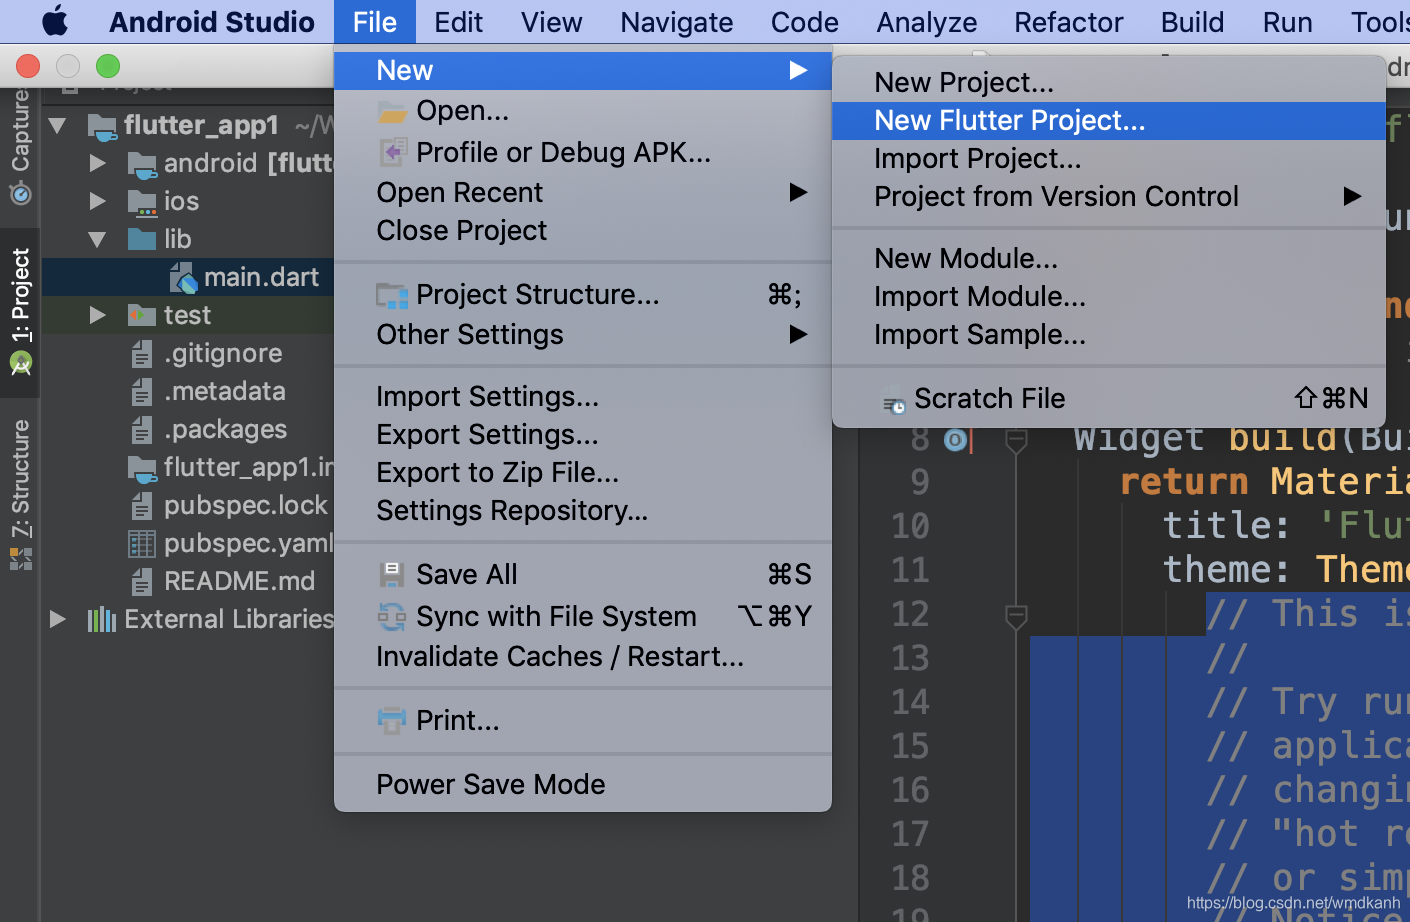Expand the ios folder
Image resolution: width=1410 pixels, height=922 pixels.
coord(97,201)
